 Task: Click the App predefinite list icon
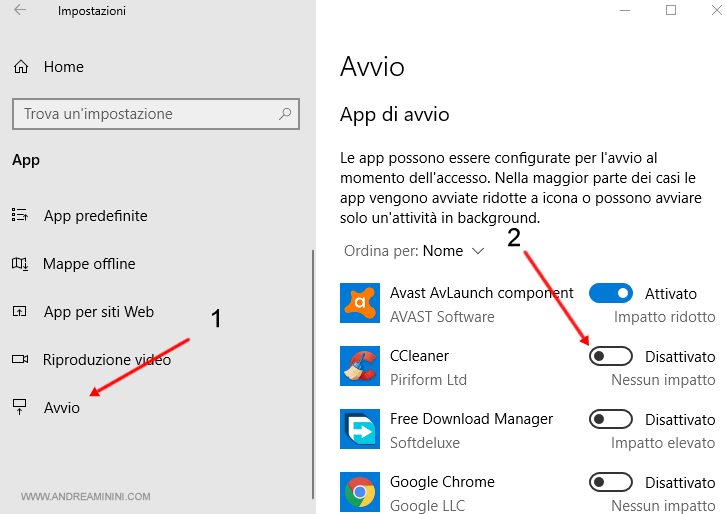pyautogui.click(x=19, y=215)
